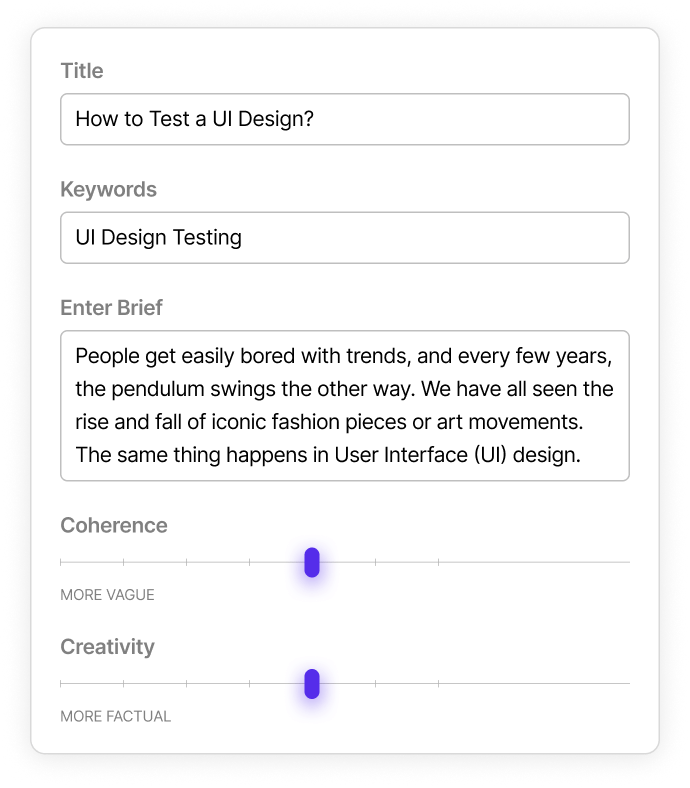Viewport: 690px width, 788px height.
Task: Click the Keywords field label
Action: [x=108, y=189]
